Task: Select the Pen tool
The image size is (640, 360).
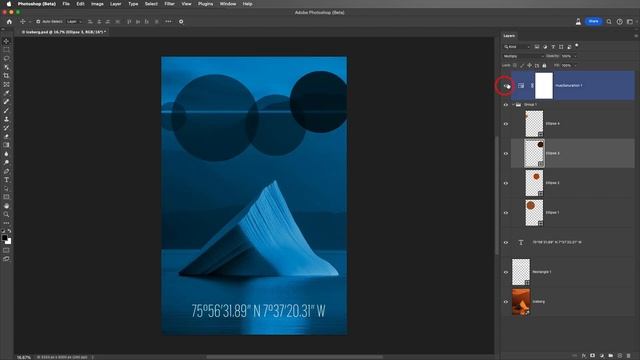Action: click(6, 171)
